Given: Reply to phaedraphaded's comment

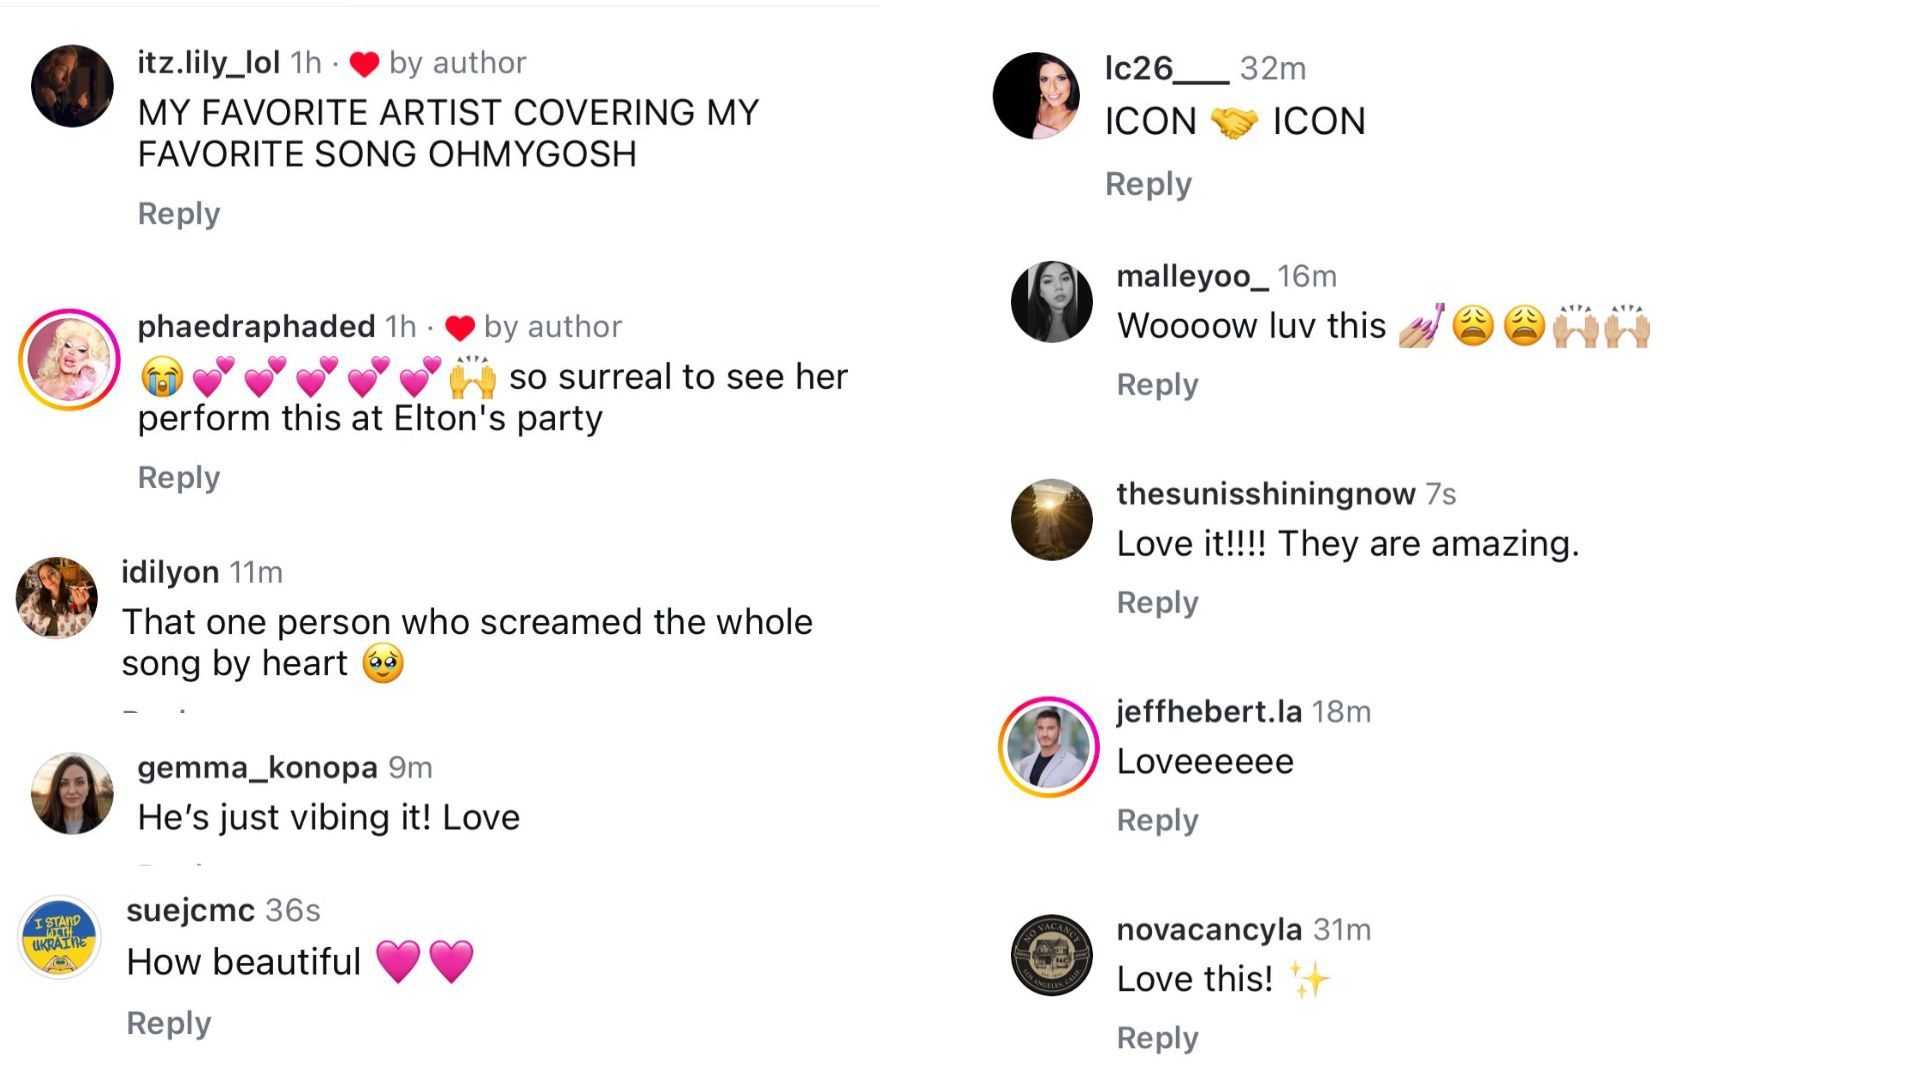Looking at the screenshot, I should (179, 478).
